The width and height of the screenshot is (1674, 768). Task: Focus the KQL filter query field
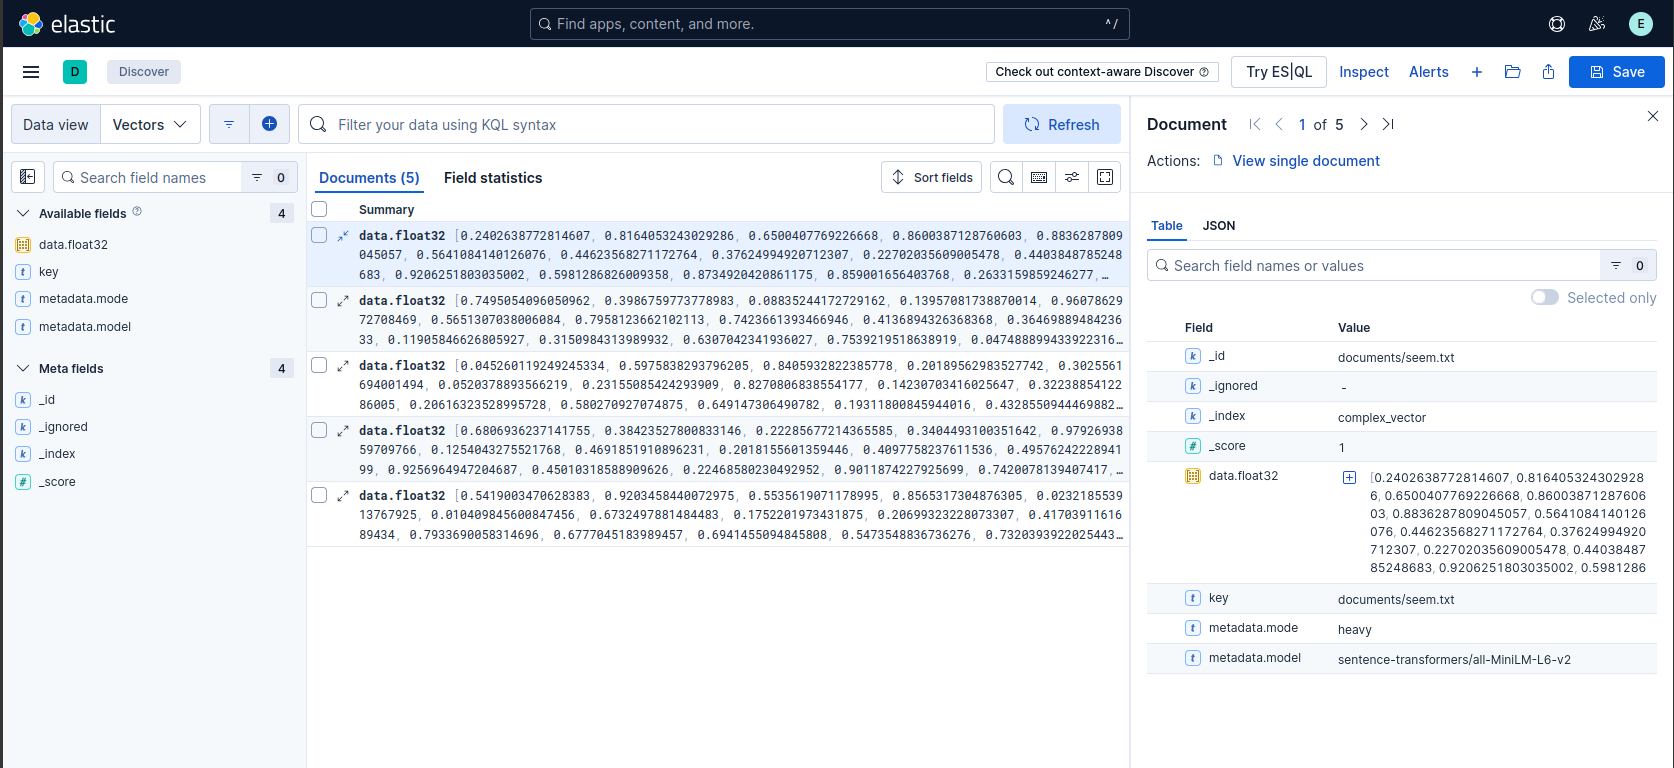click(646, 124)
